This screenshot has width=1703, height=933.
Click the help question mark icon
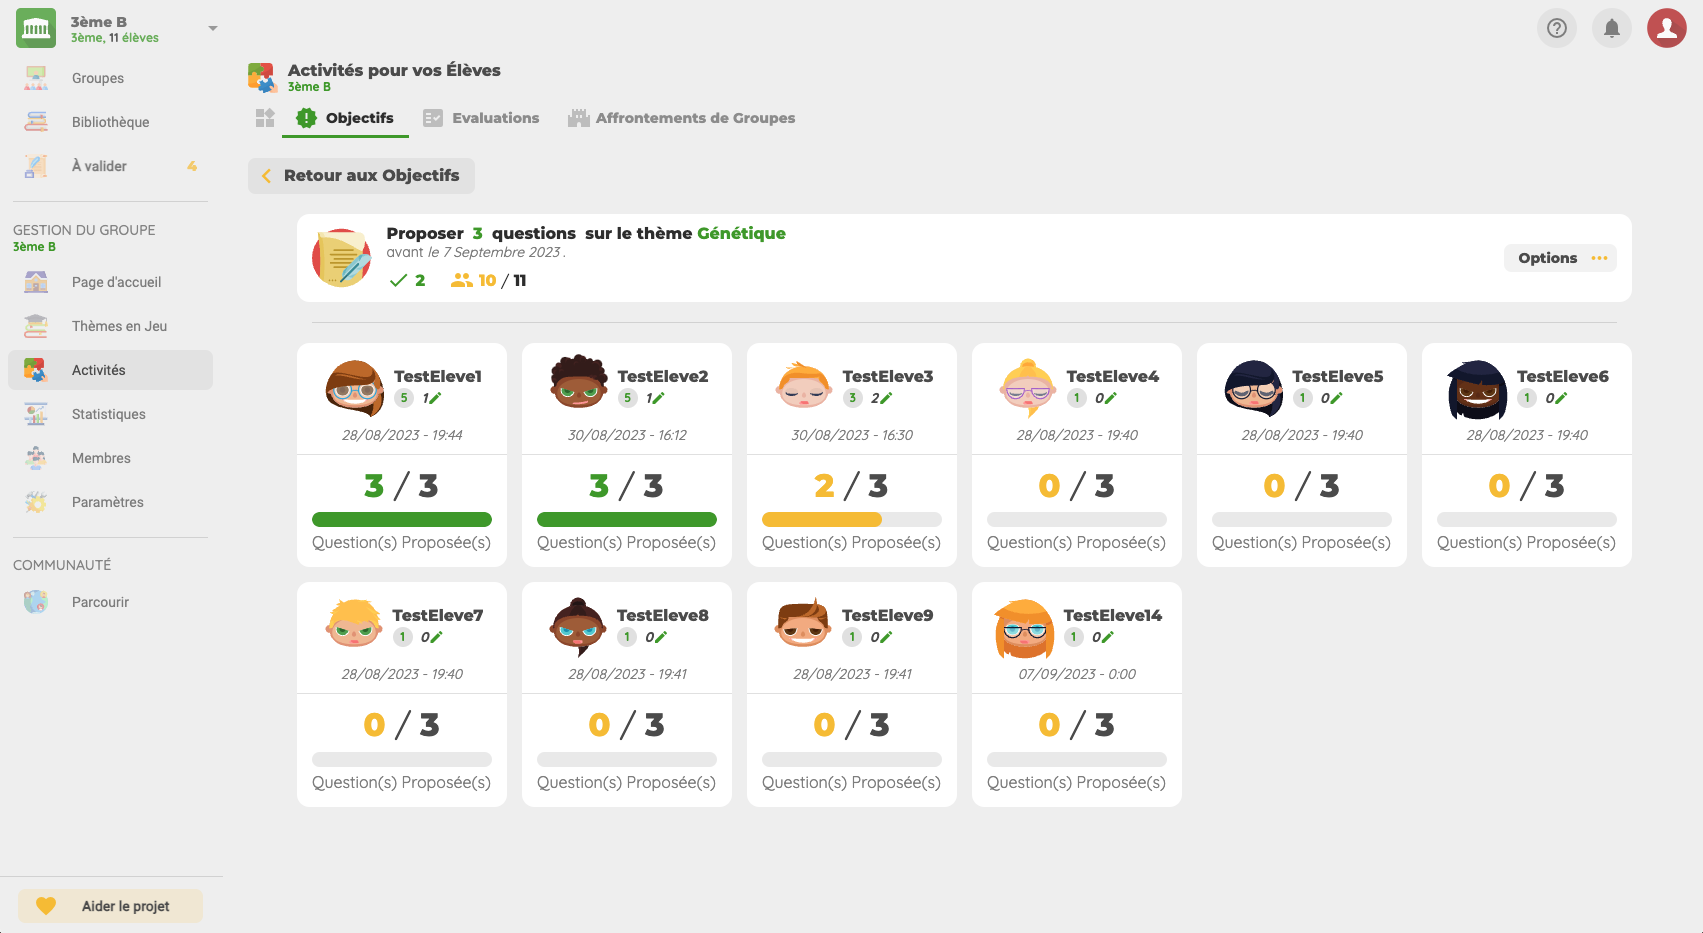tap(1556, 28)
